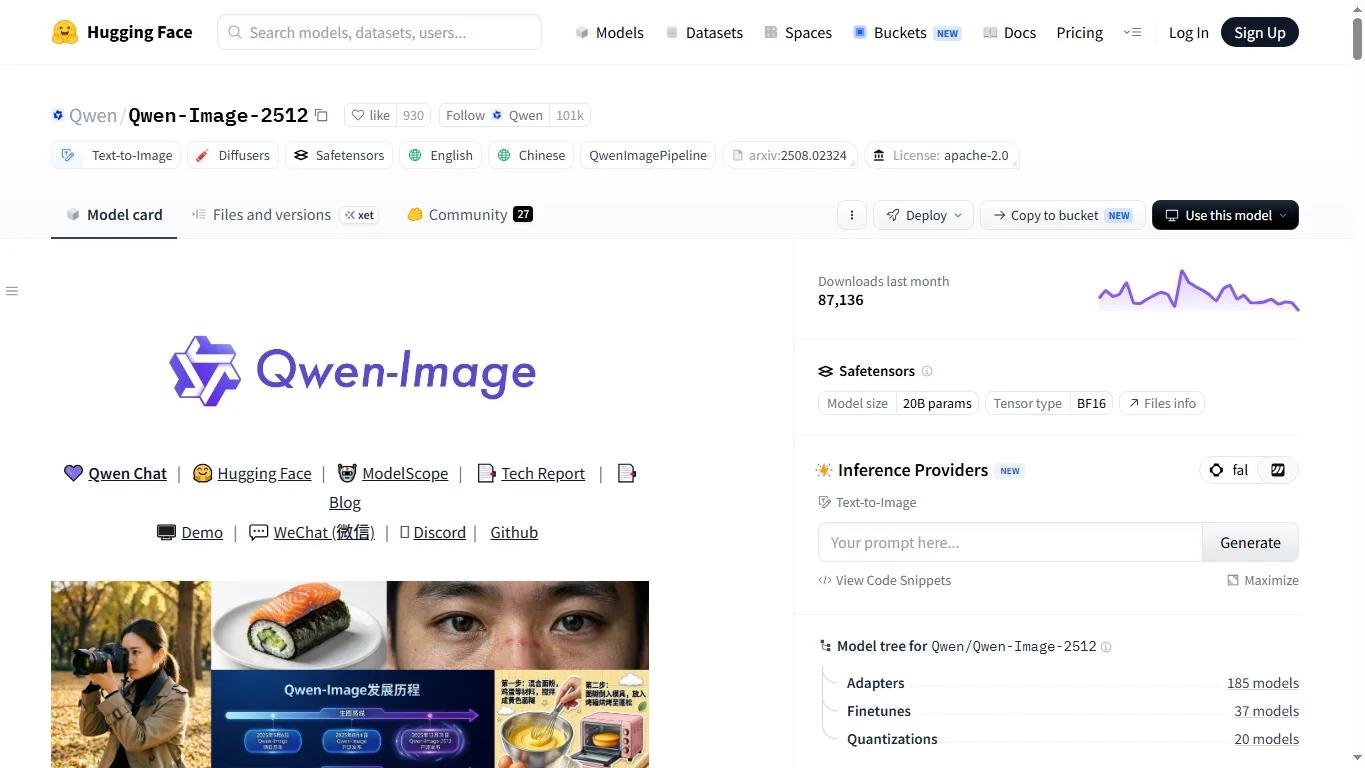
Task: Open the Adapters 185 models link
Action: pos(1263,683)
